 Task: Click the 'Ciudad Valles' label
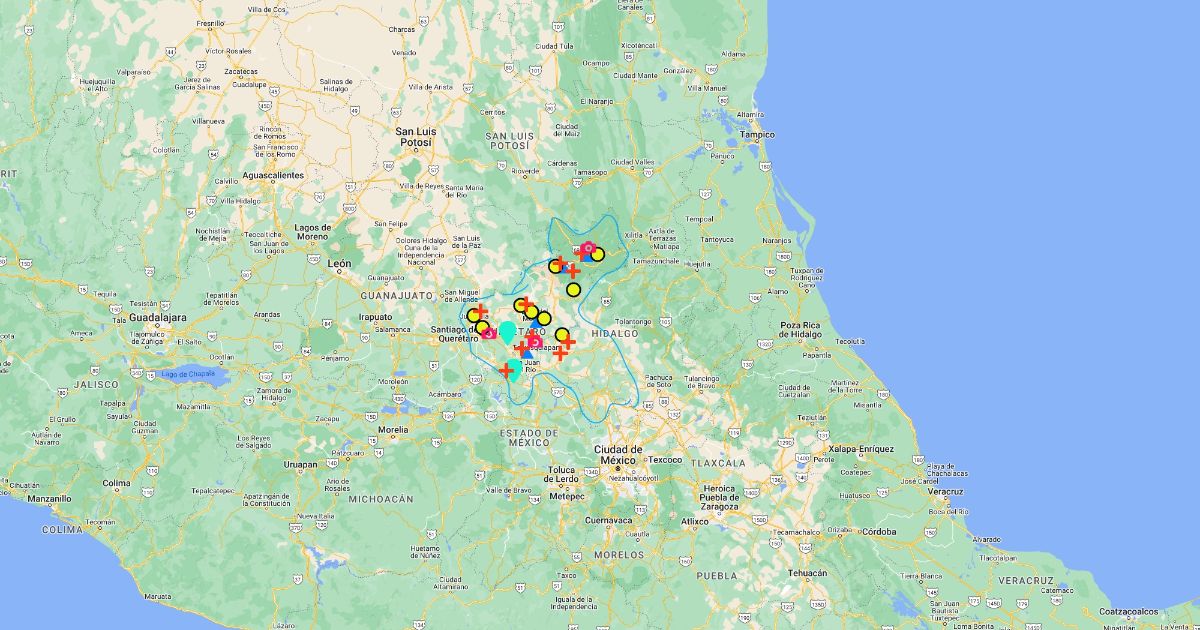coord(632,161)
